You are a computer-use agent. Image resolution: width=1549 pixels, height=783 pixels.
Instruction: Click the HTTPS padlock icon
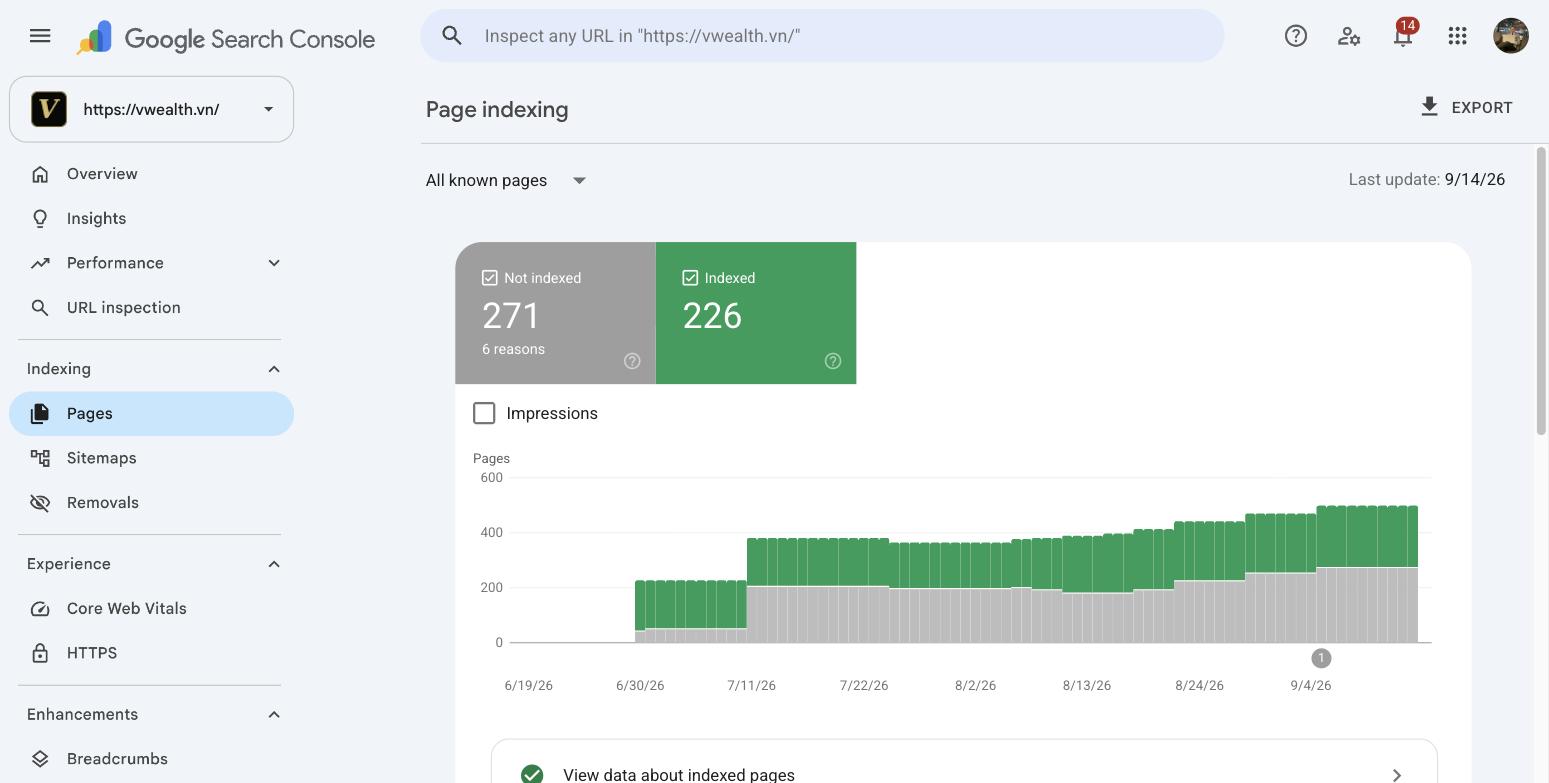(x=40, y=653)
